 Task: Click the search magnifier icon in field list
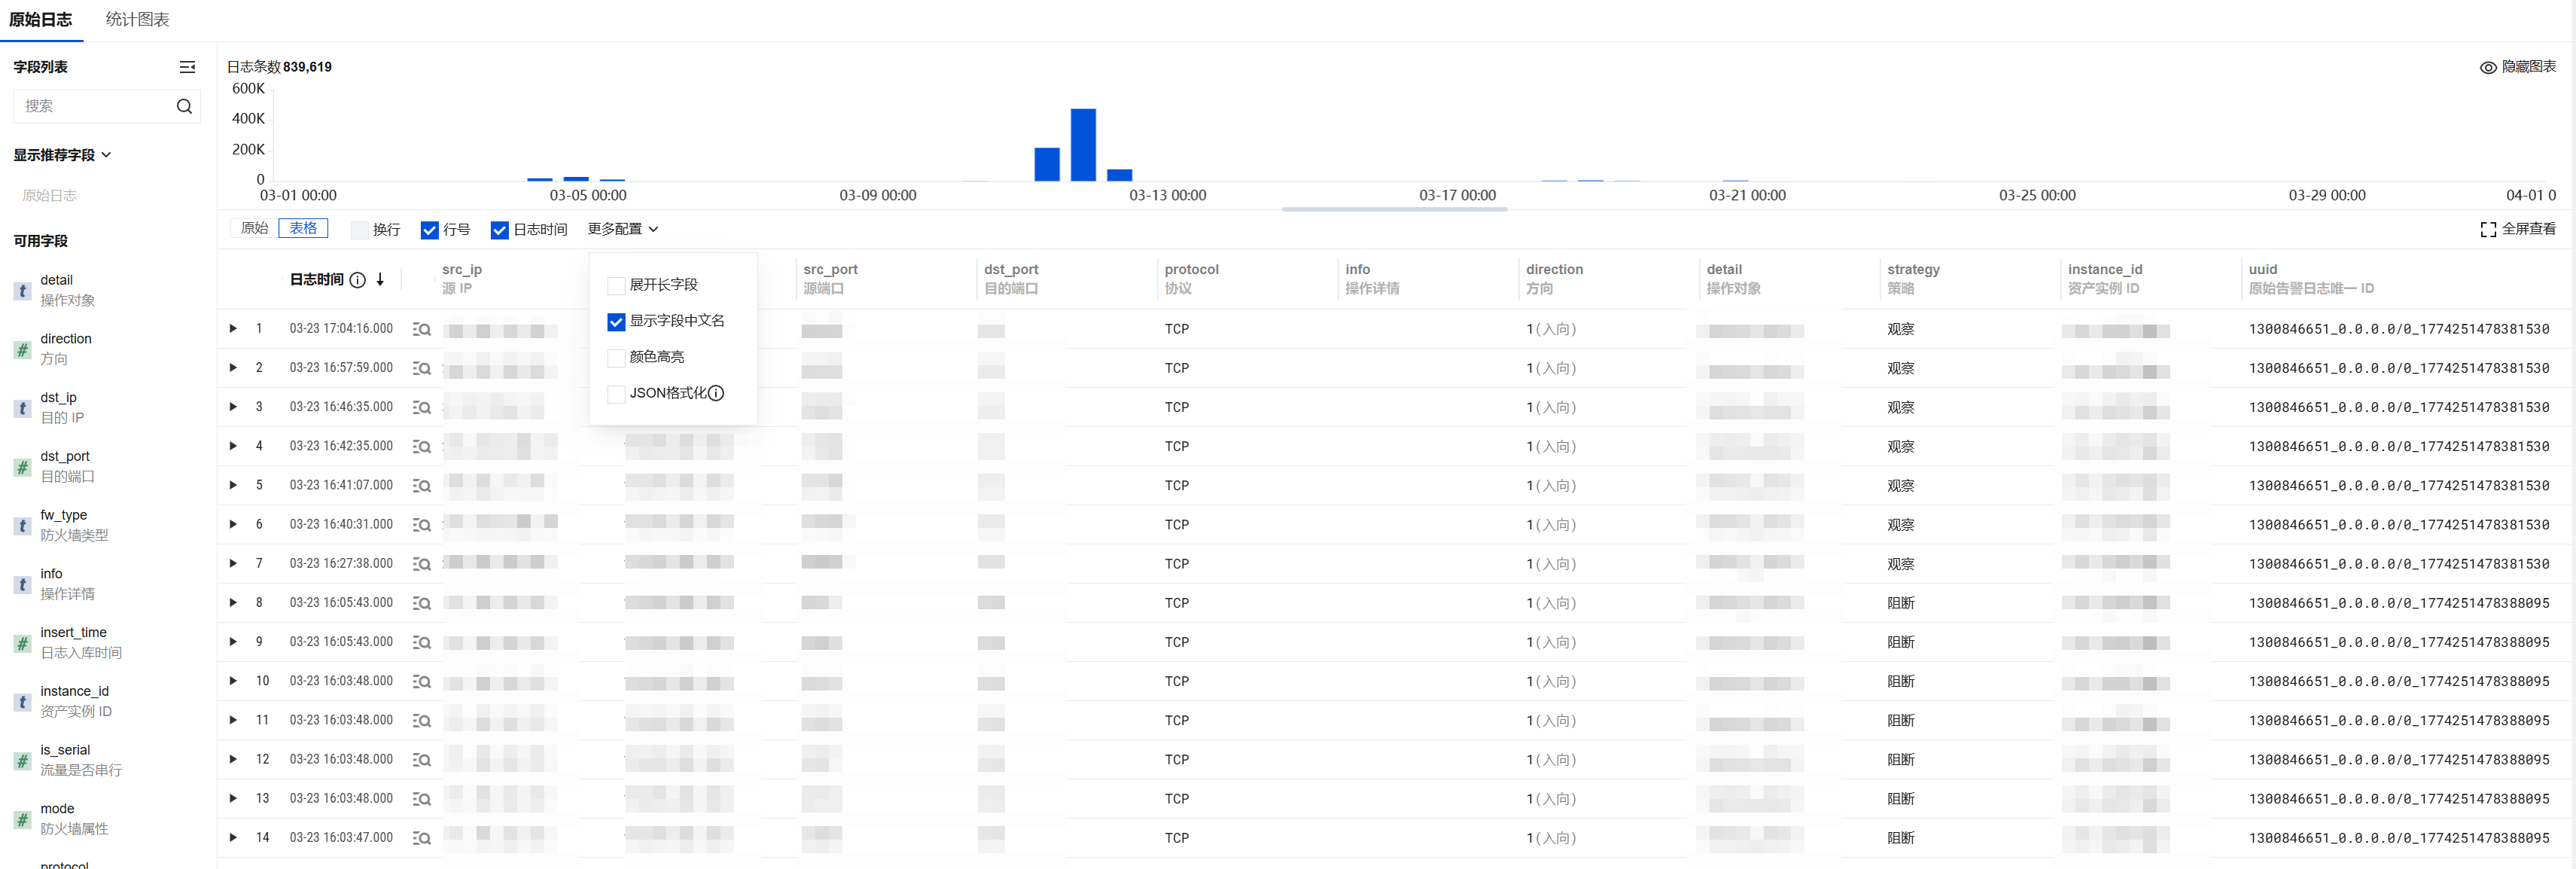tap(184, 106)
